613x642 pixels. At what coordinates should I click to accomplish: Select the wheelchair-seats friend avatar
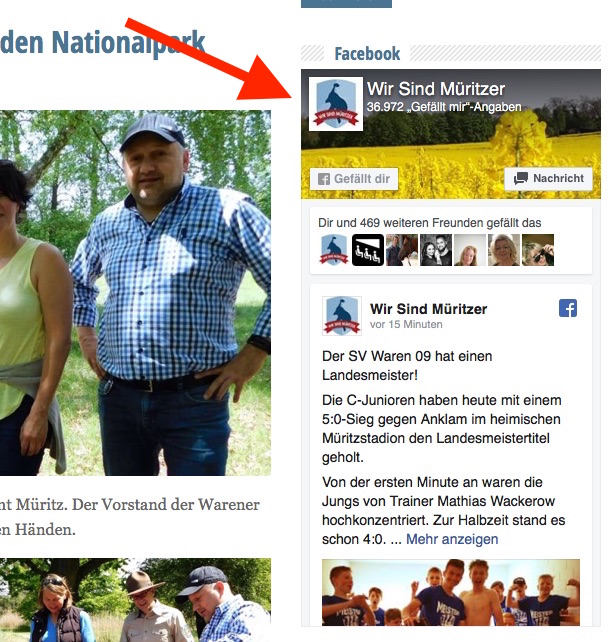tap(368, 250)
